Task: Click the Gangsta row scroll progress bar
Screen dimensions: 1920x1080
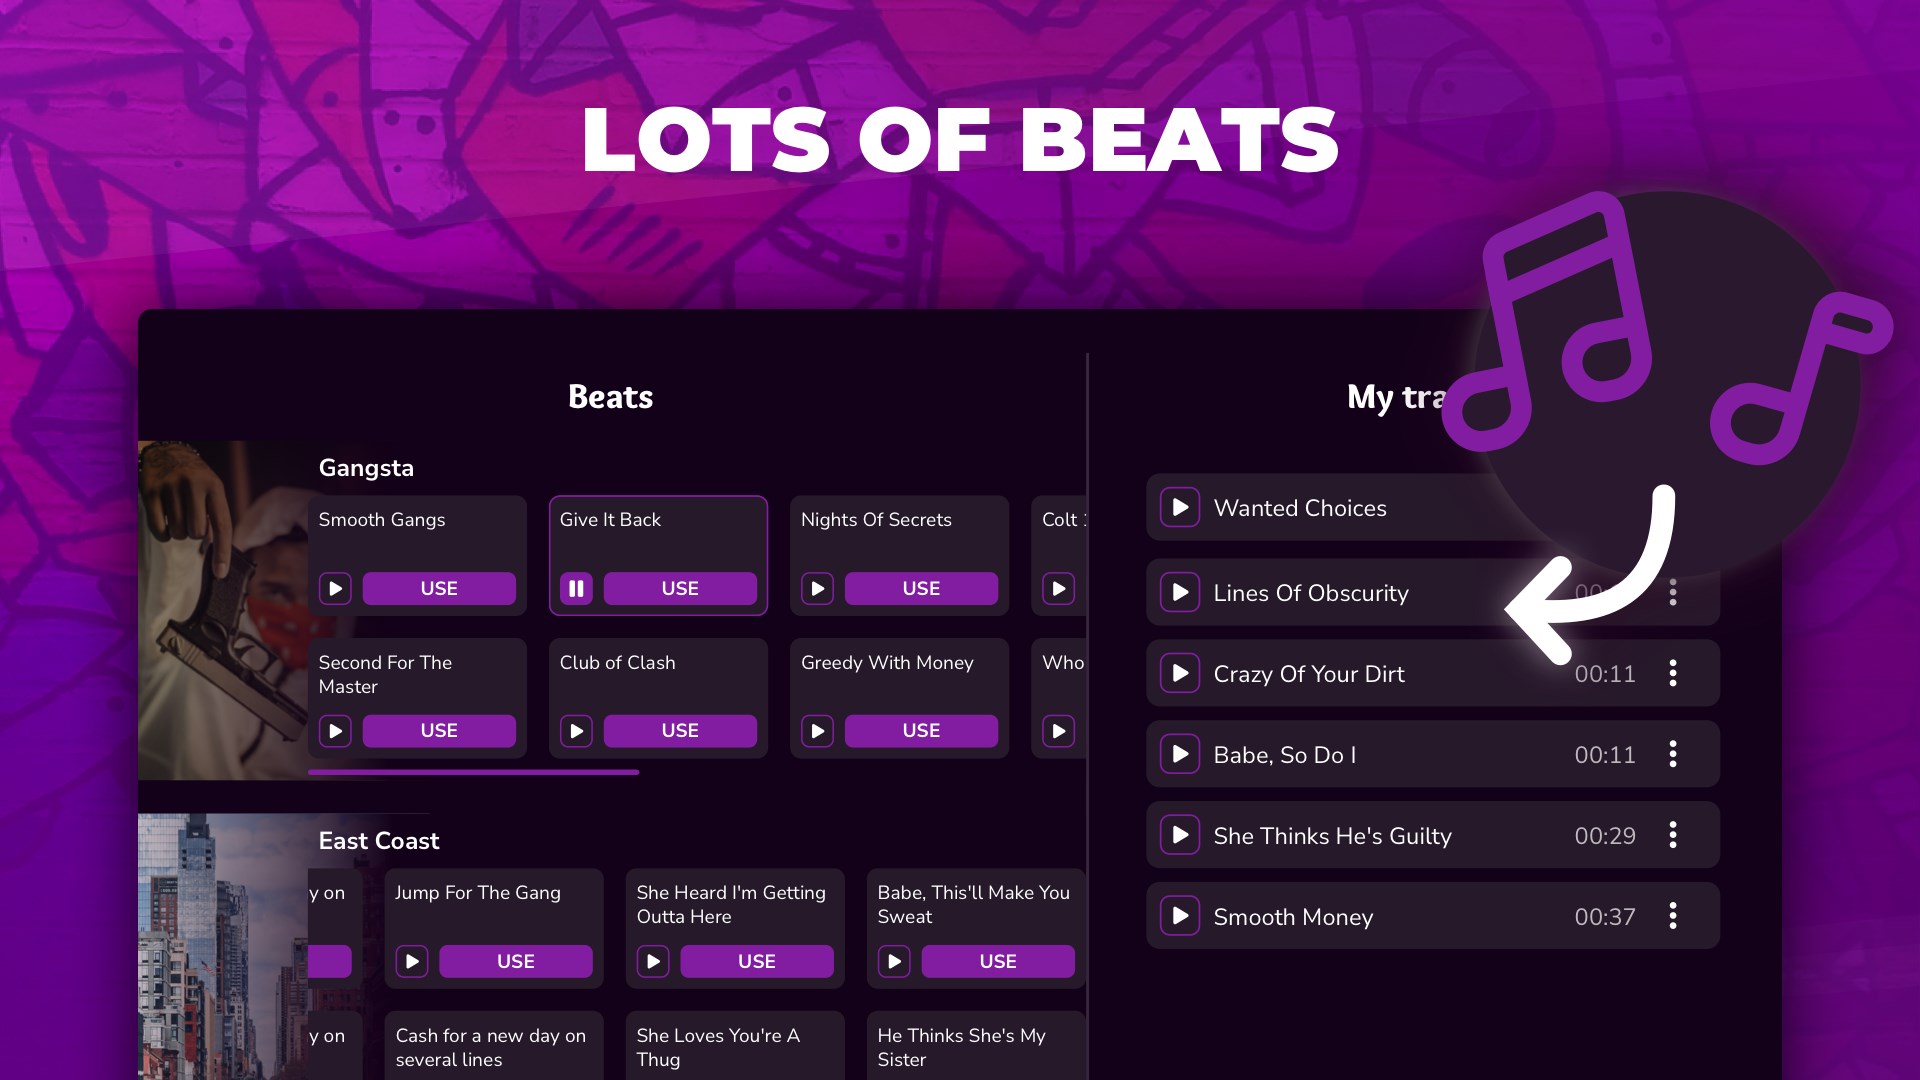Action: (x=472, y=772)
